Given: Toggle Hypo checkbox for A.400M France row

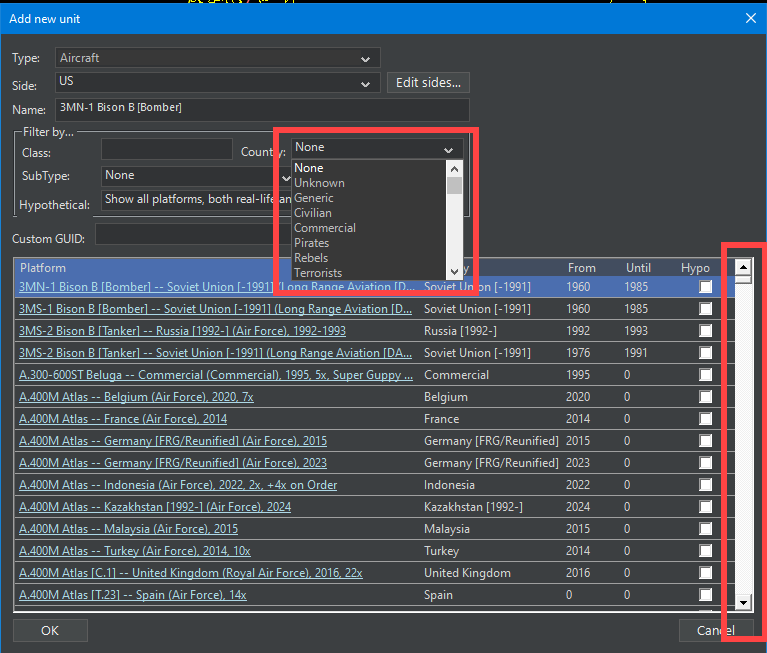Looking at the screenshot, I should coord(705,419).
